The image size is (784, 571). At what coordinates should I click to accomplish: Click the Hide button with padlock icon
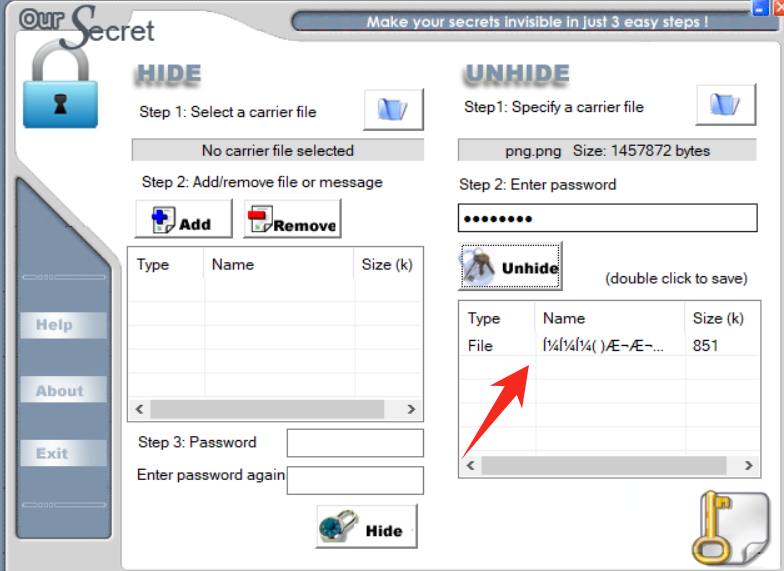[x=366, y=526]
